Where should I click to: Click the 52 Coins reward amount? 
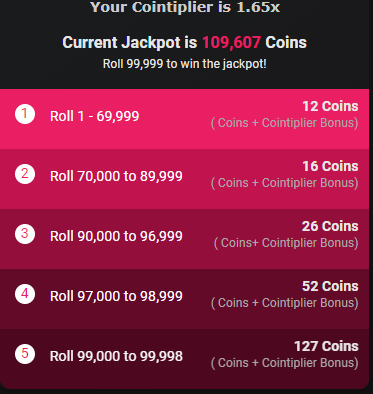coord(330,286)
